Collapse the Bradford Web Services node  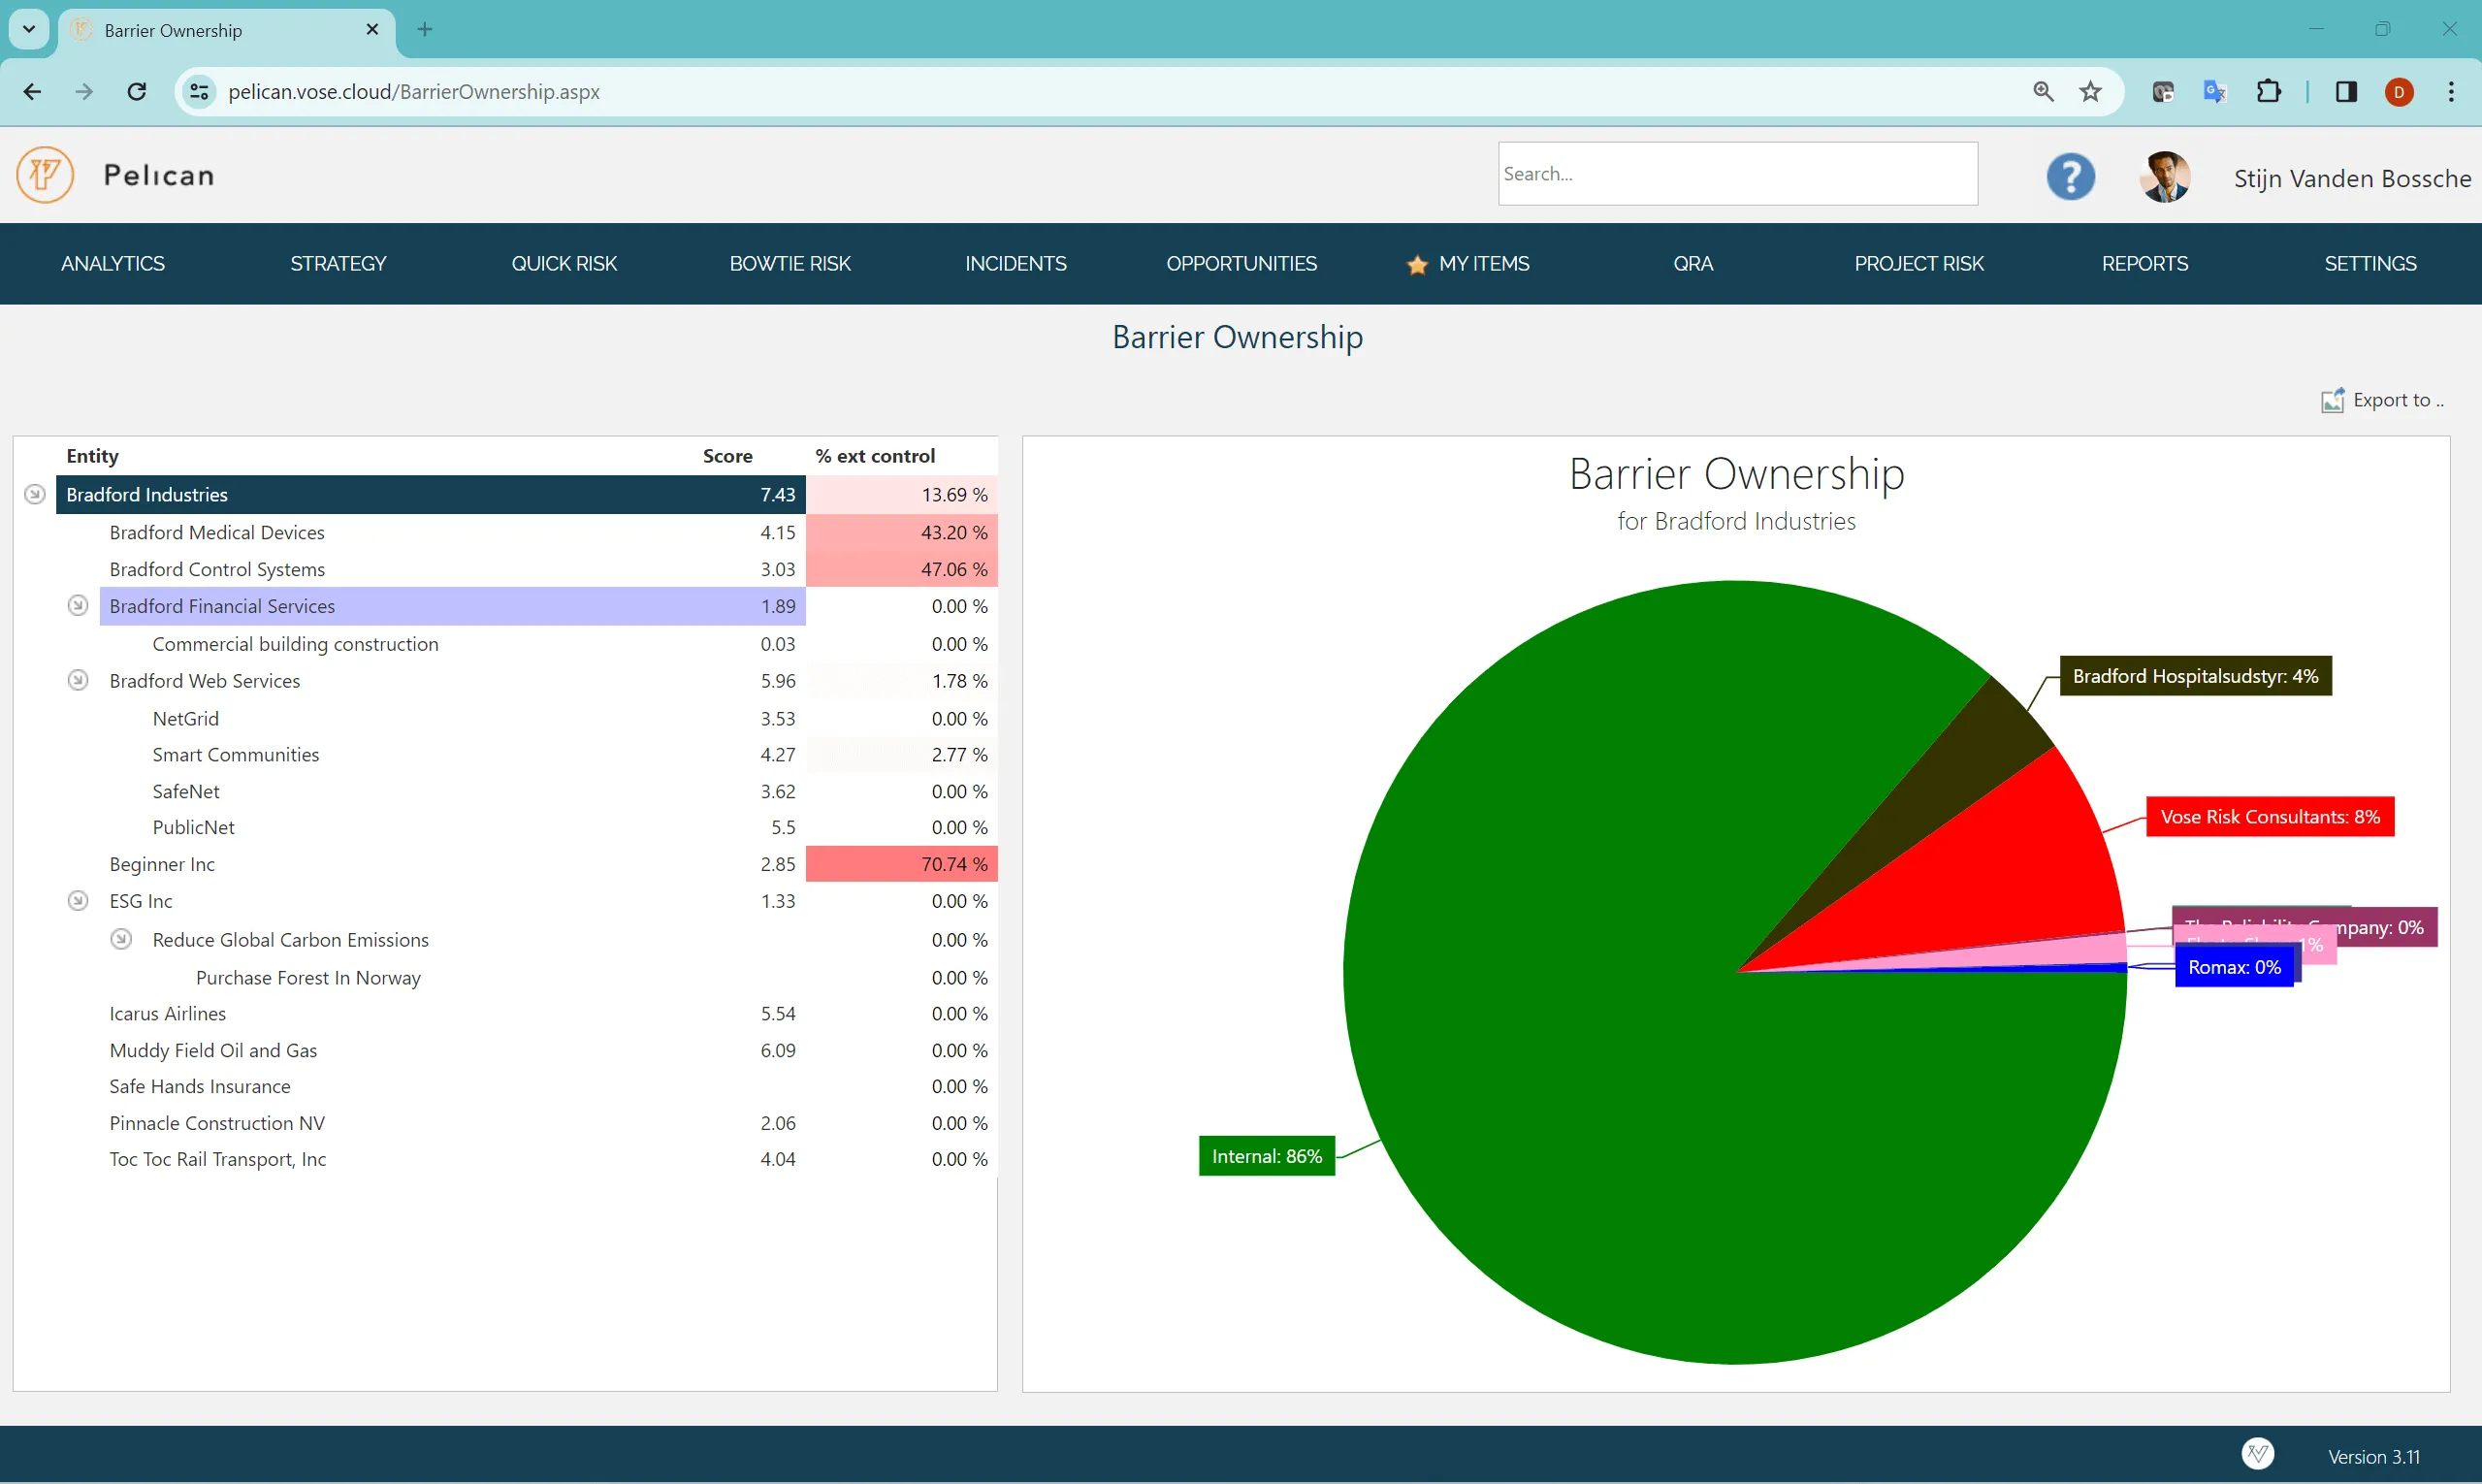click(78, 680)
